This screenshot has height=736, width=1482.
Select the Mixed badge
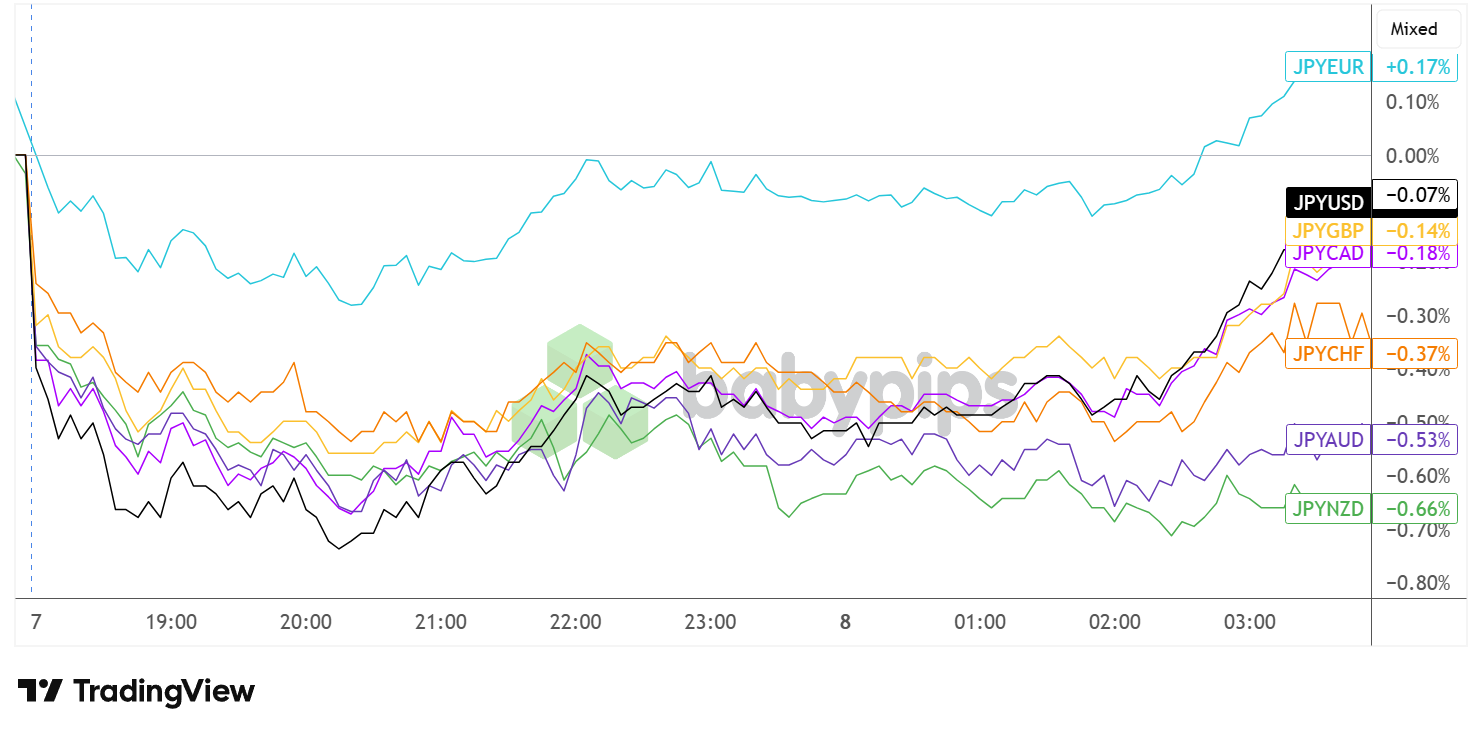pyautogui.click(x=1414, y=29)
